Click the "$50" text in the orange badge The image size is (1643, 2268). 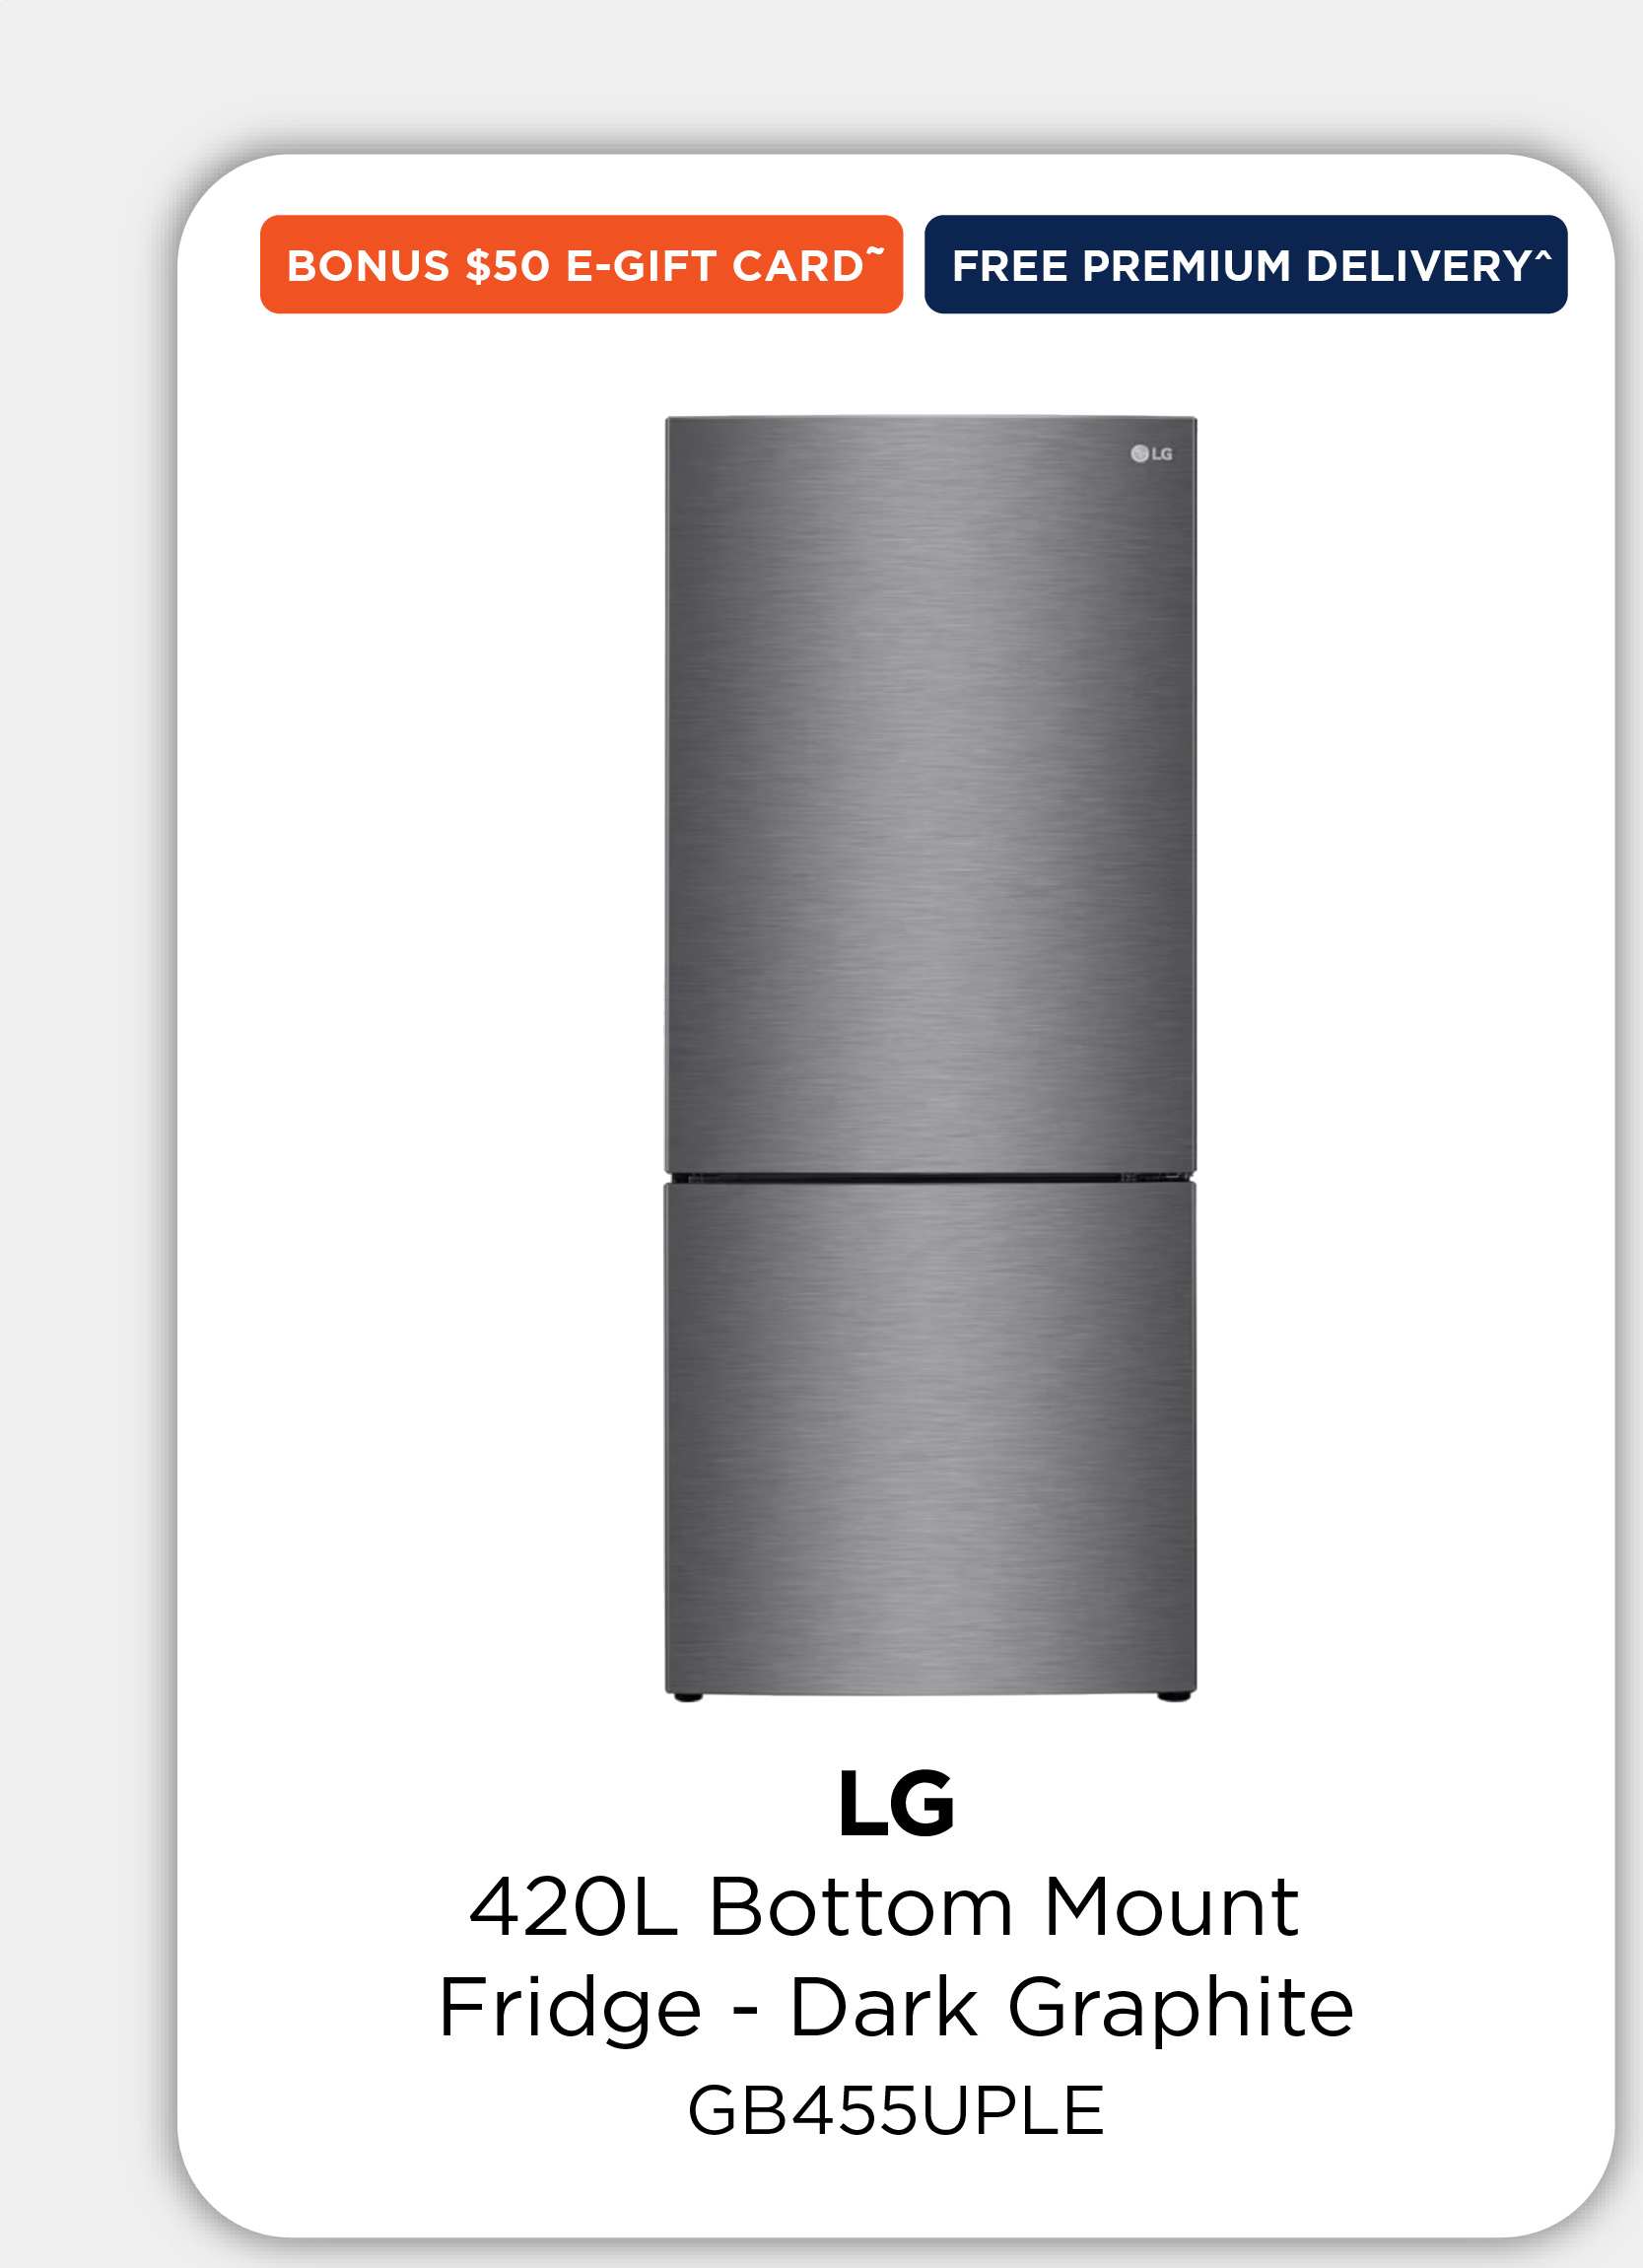pyautogui.click(x=508, y=266)
